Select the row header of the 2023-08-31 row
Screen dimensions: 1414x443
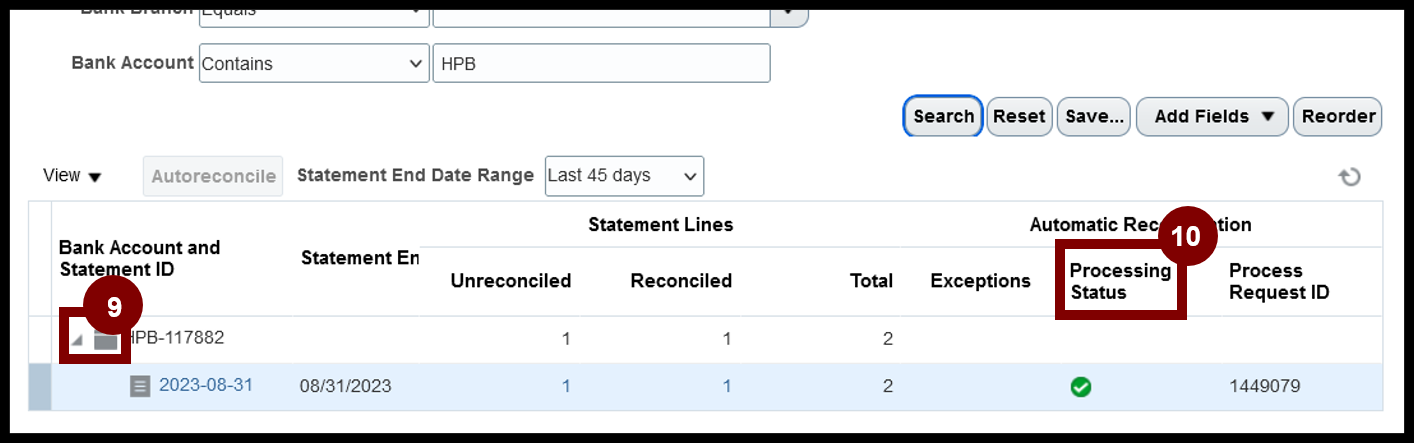click(x=40, y=387)
